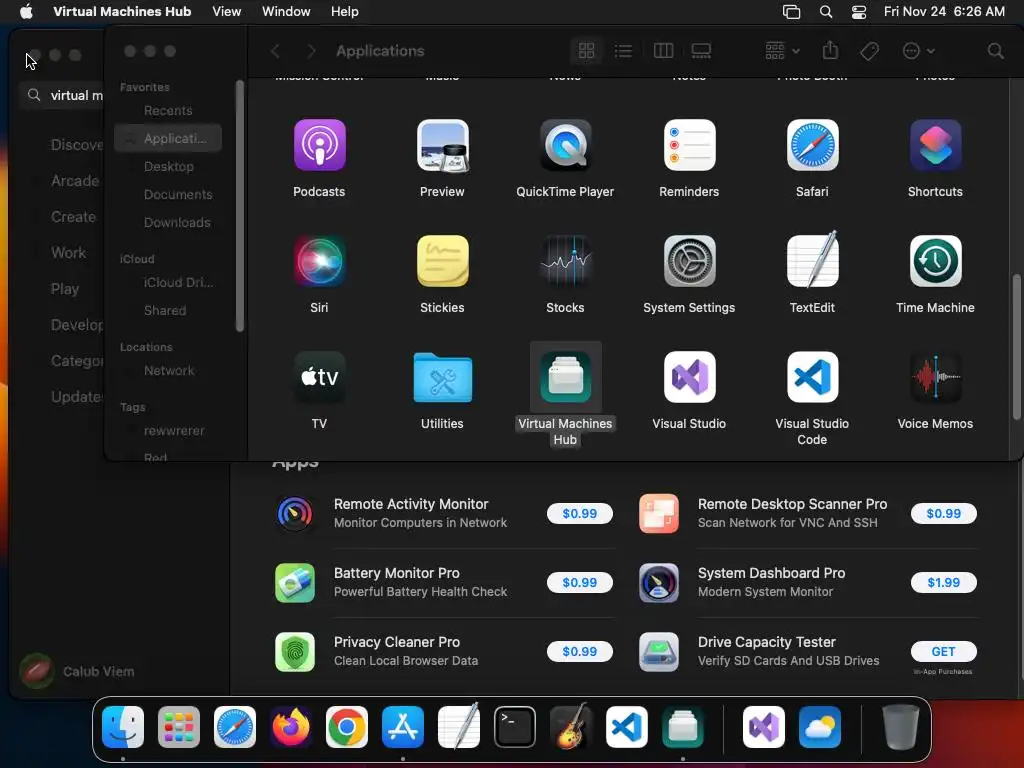Image resolution: width=1024 pixels, height=768 pixels.
Task: Open the Finder action (ellipsis) menu
Action: (918, 51)
